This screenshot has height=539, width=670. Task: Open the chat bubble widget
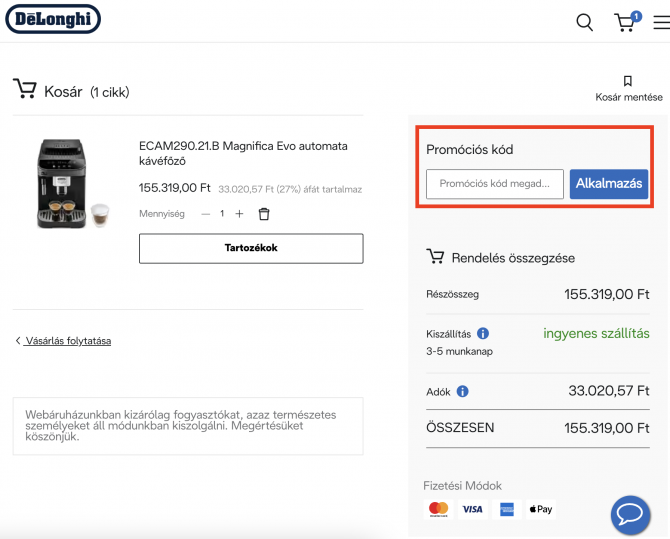click(631, 515)
